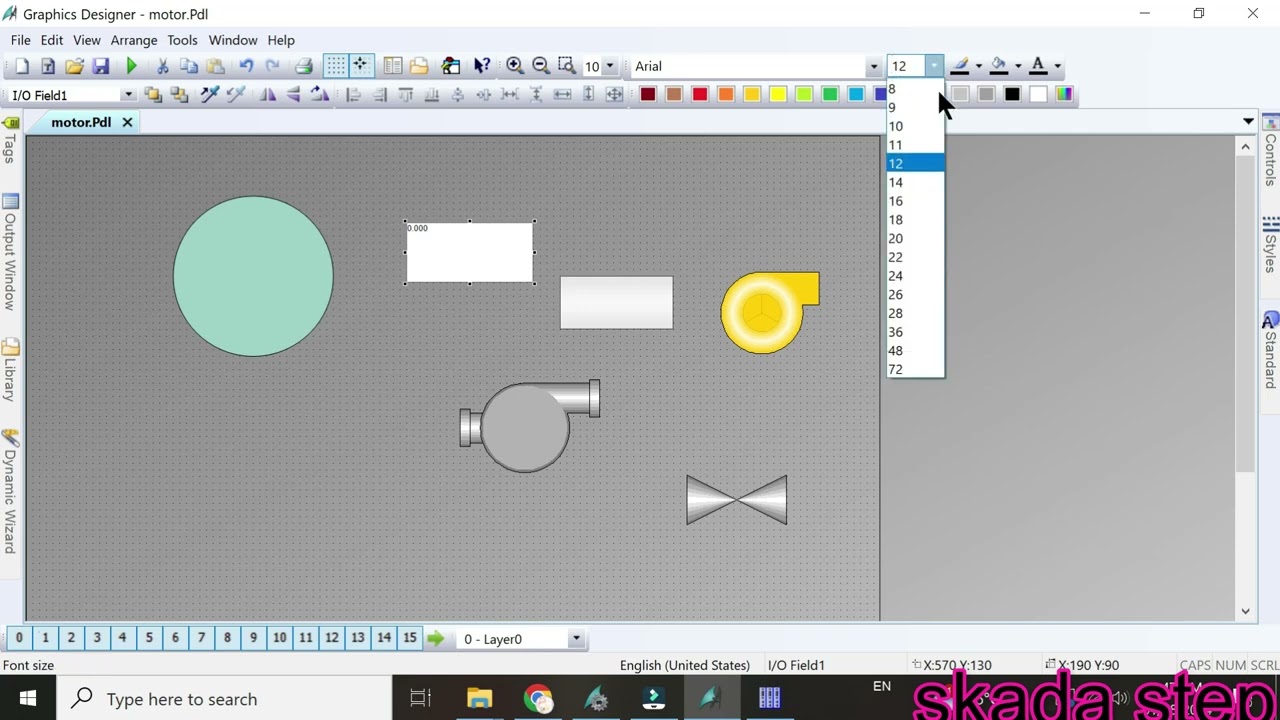Screen dimensions: 1280x720
Task: Choose font size 72 from the list
Action: click(x=915, y=369)
